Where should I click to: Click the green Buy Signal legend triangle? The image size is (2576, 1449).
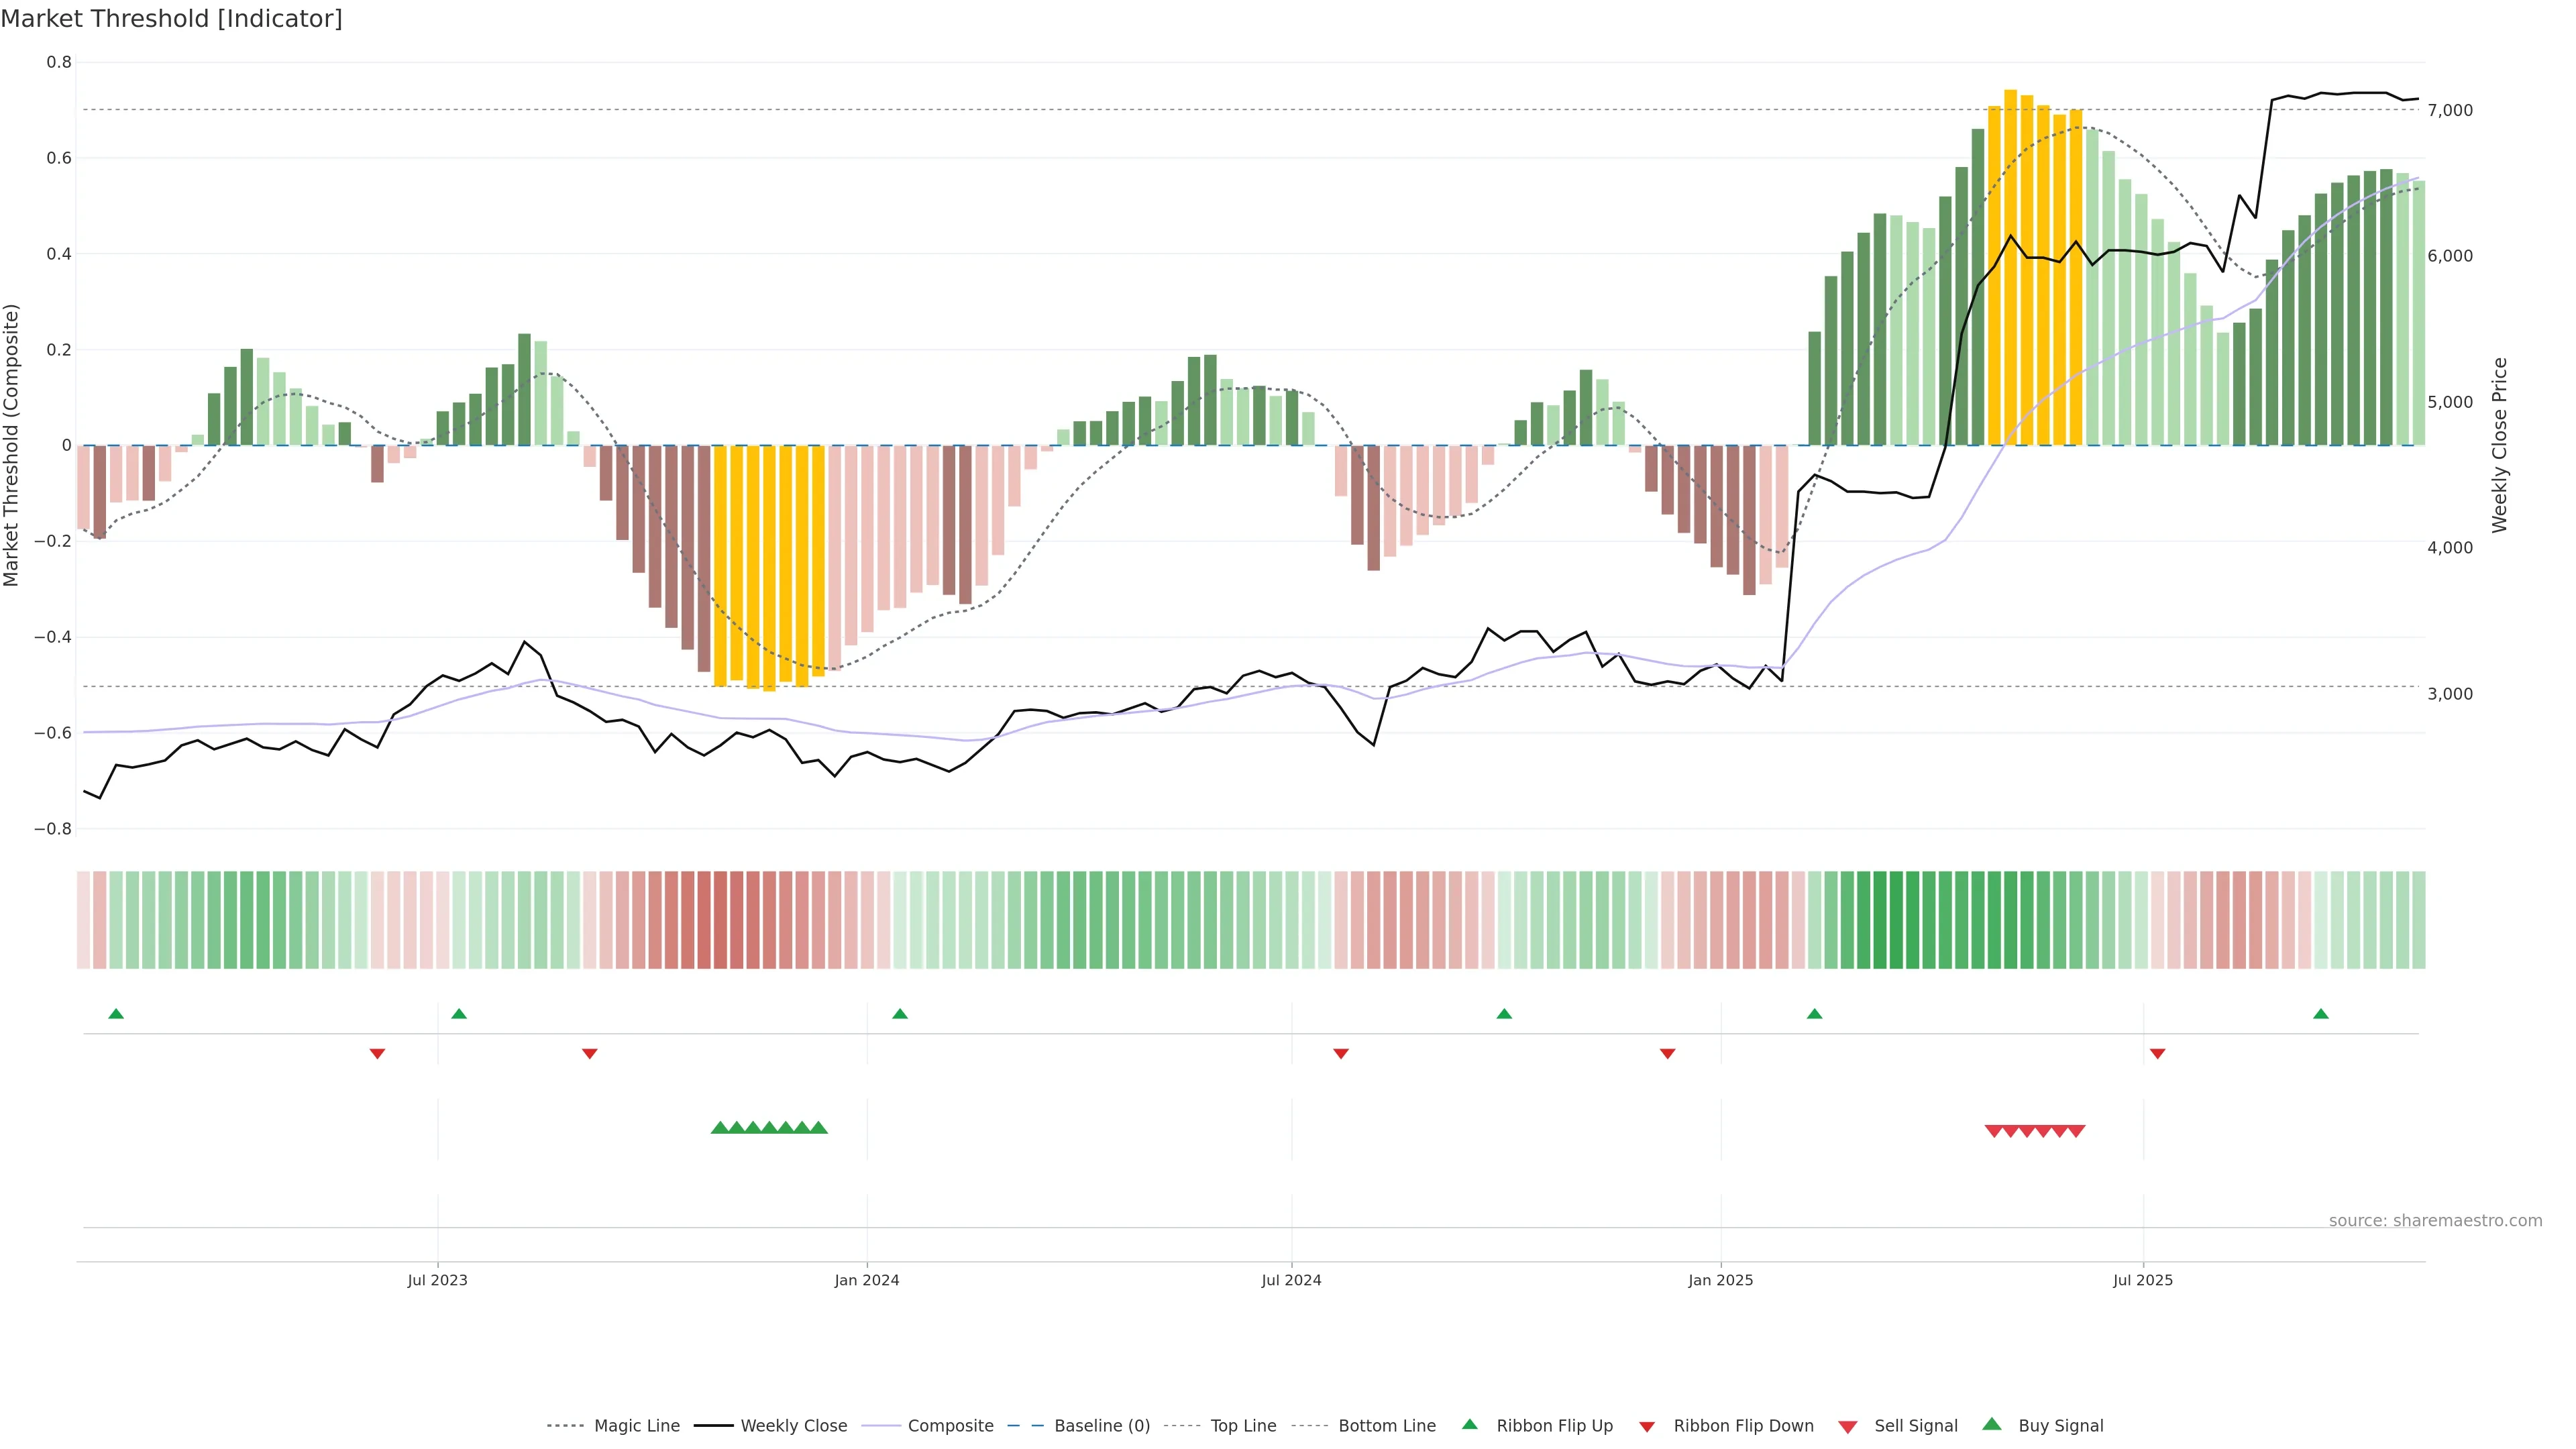(x=1992, y=1424)
